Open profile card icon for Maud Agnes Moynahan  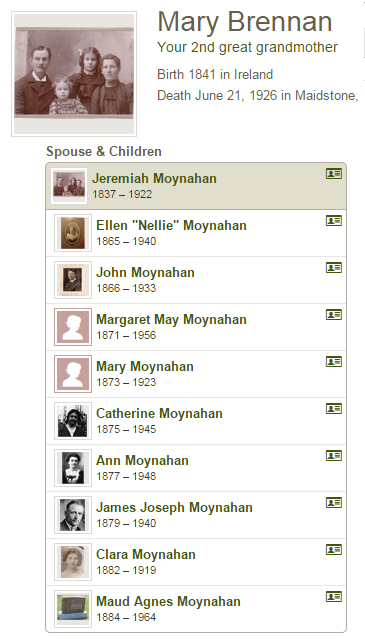point(334,597)
